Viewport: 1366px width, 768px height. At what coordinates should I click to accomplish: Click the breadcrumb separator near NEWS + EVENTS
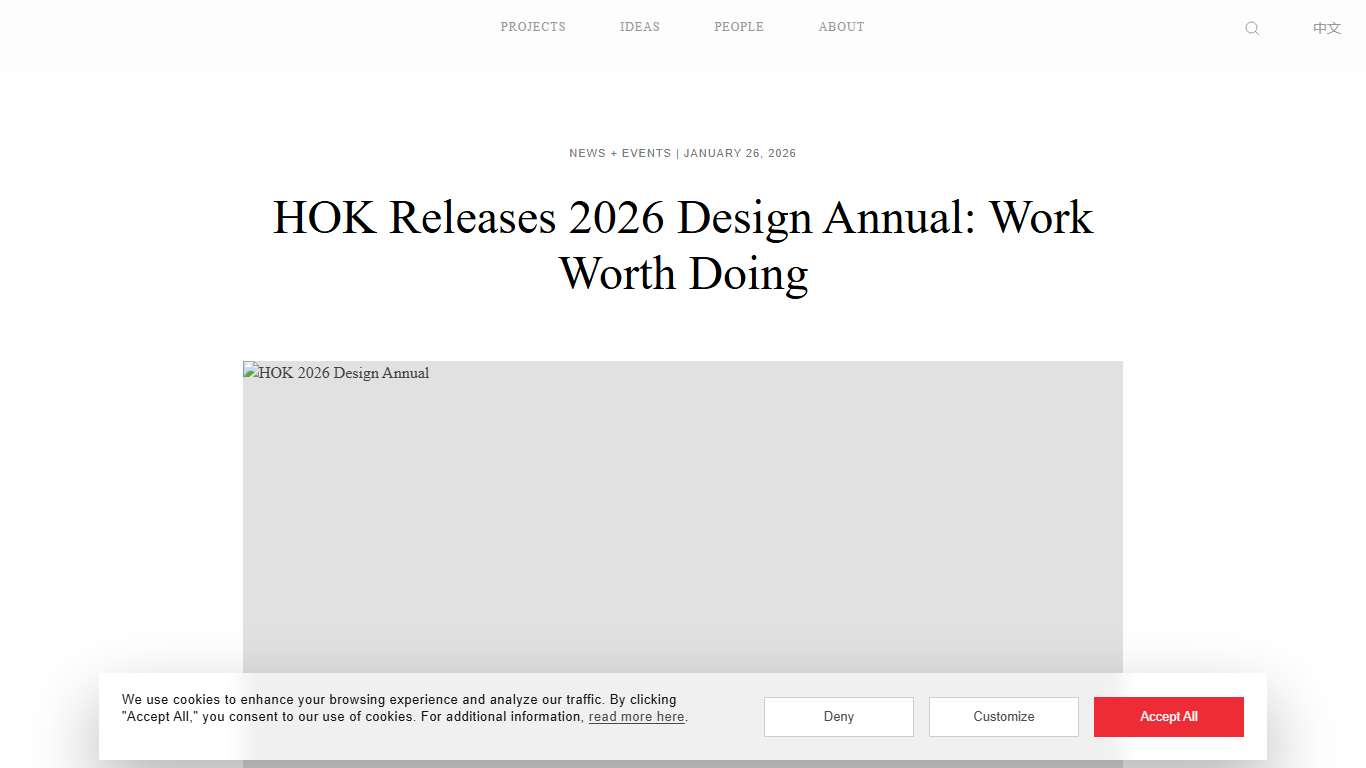tap(677, 153)
